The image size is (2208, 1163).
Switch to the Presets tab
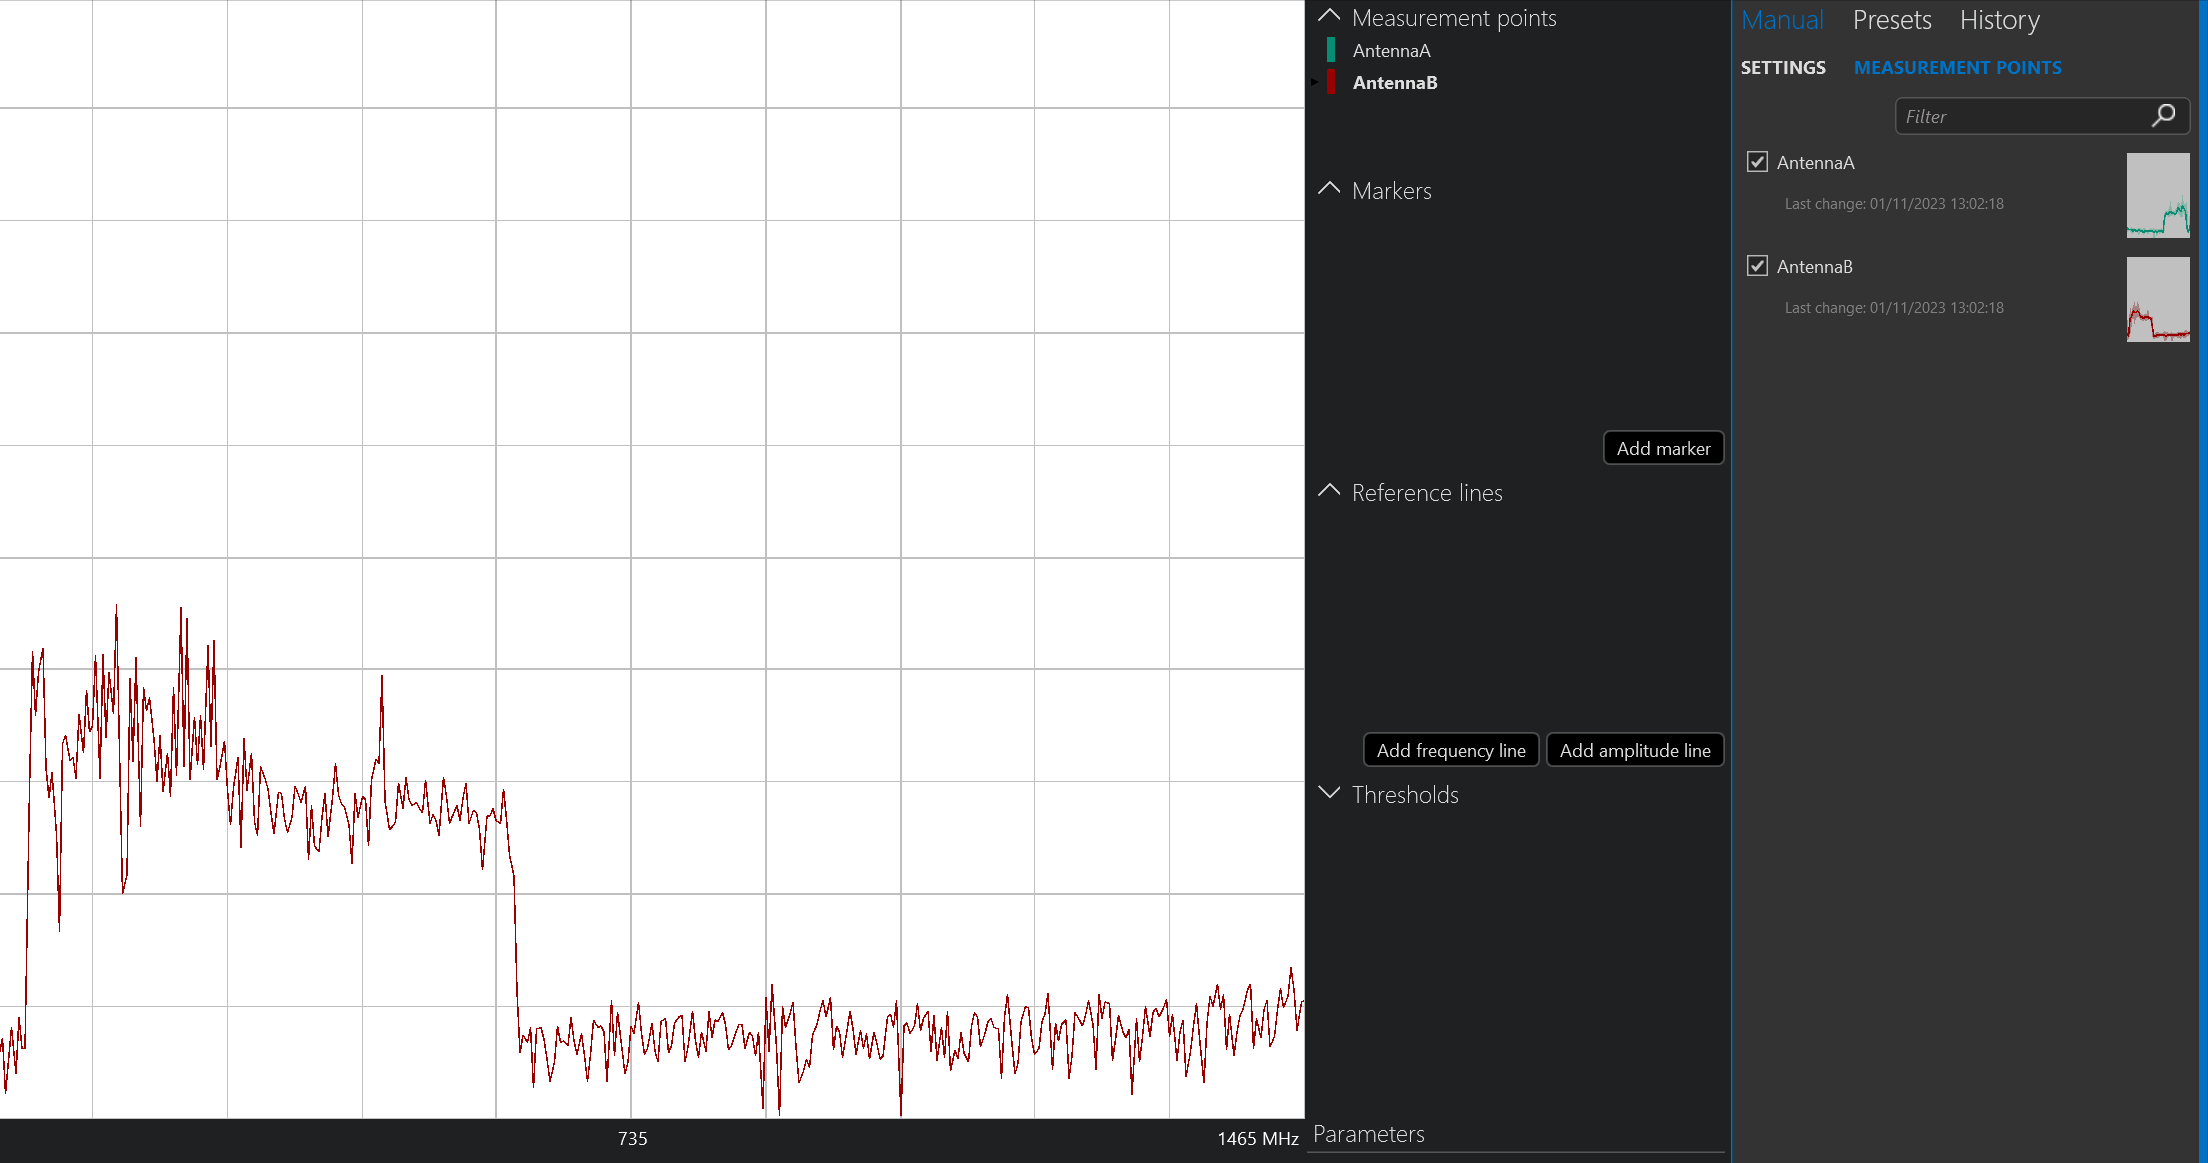point(1892,20)
